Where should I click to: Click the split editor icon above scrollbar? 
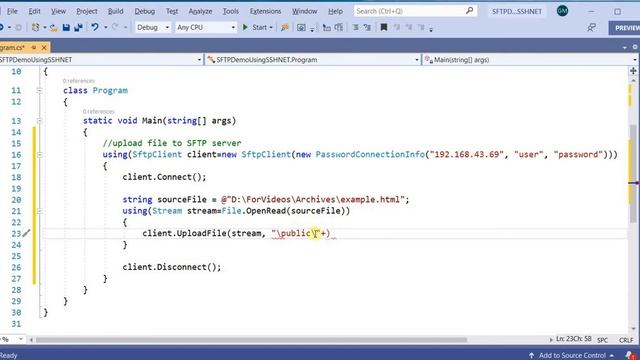coord(633,71)
